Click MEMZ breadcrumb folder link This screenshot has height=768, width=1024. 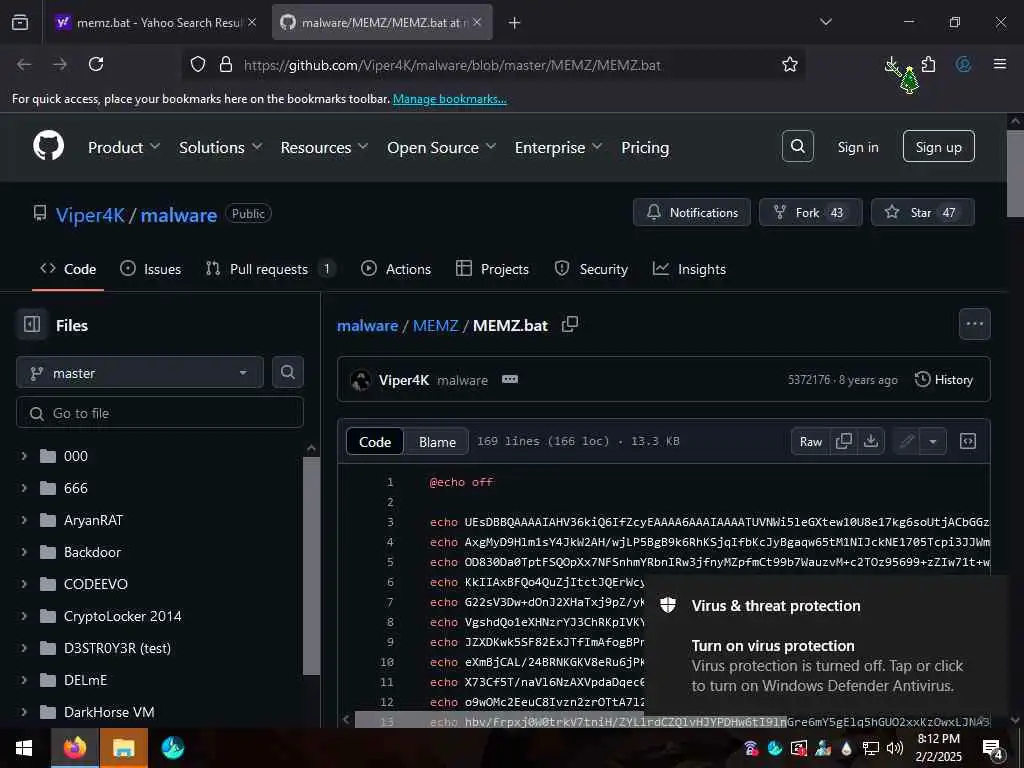click(x=435, y=325)
